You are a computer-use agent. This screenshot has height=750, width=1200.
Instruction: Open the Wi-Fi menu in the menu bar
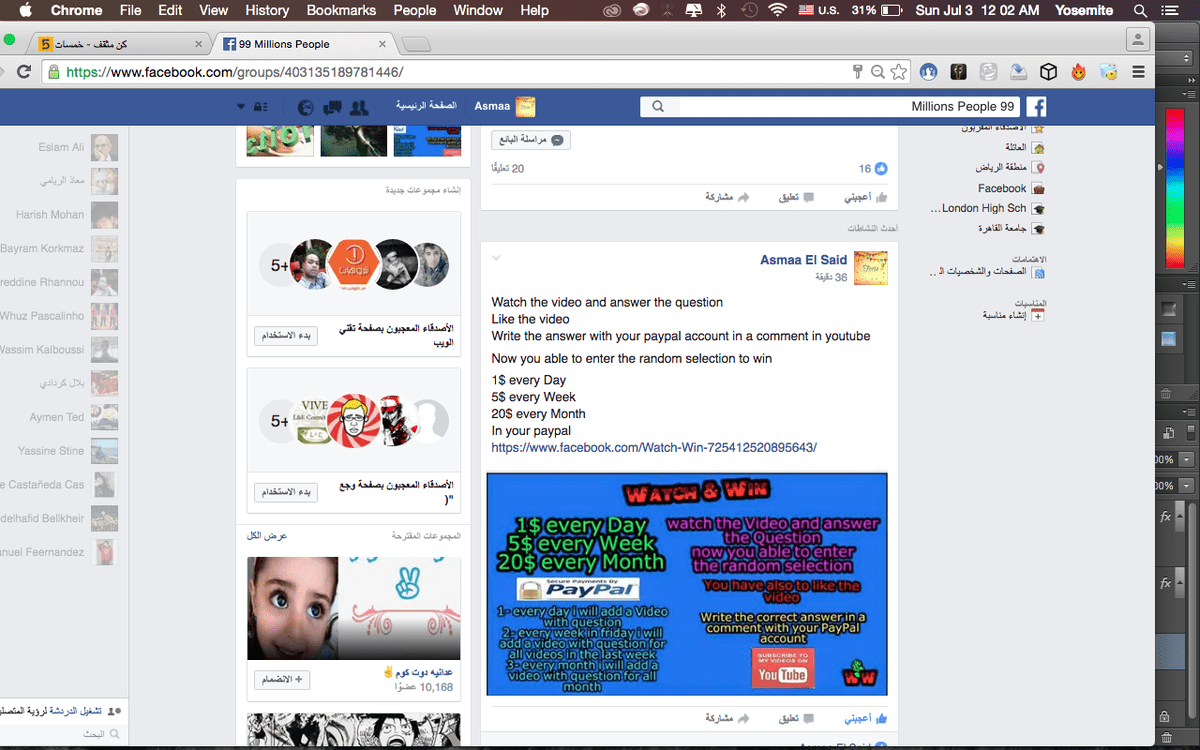(777, 11)
